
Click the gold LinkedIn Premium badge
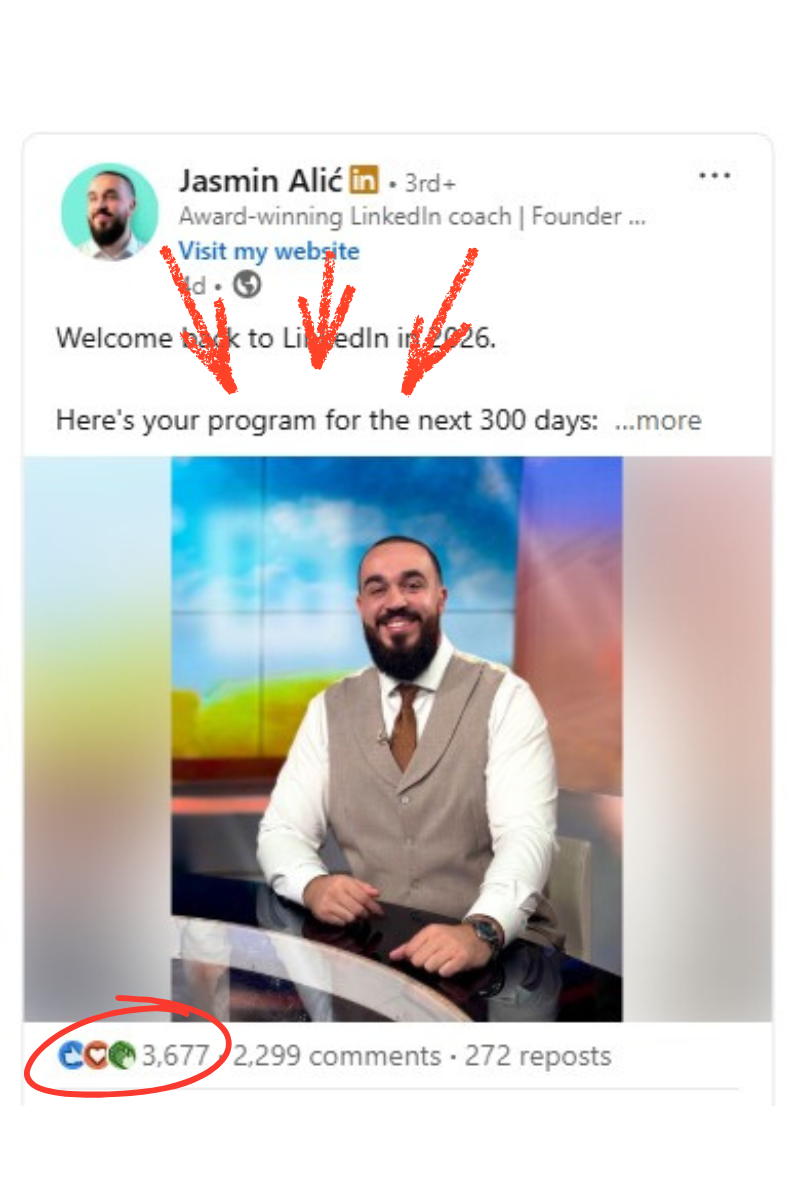tap(364, 182)
